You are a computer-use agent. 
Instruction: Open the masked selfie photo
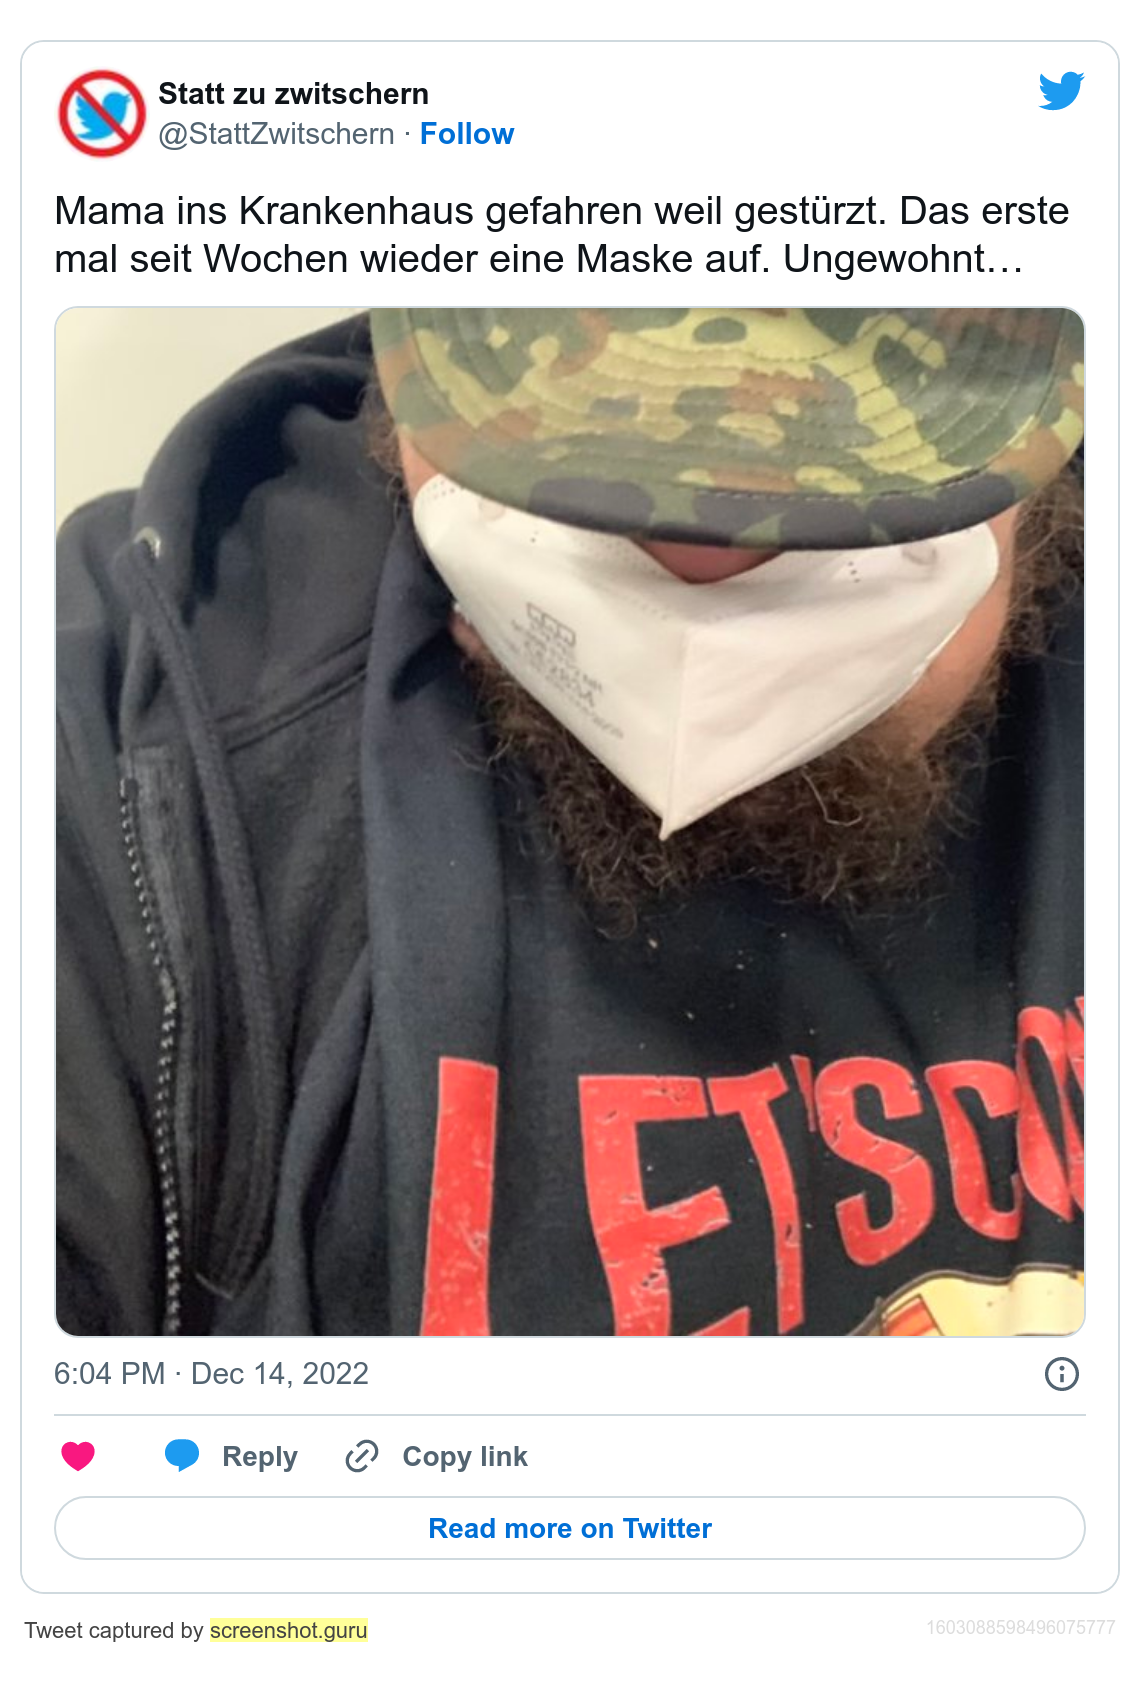point(570,822)
